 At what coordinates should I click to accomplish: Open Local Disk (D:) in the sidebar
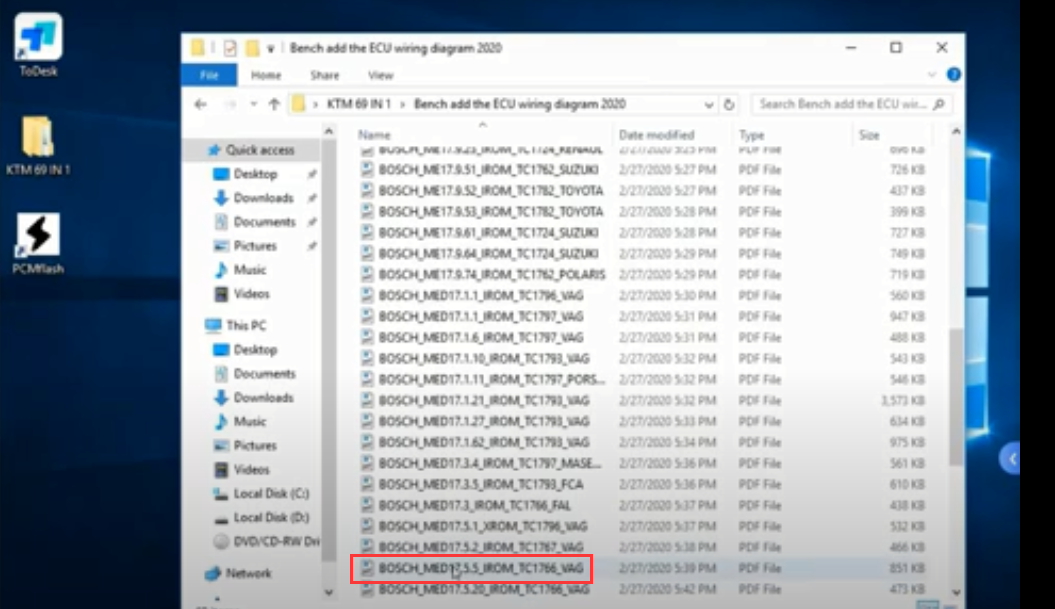point(270,517)
